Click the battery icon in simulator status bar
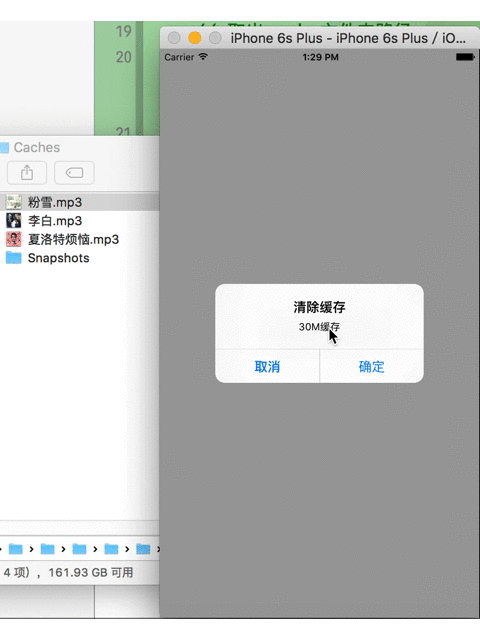Viewport: 480px width, 640px height. (x=465, y=57)
